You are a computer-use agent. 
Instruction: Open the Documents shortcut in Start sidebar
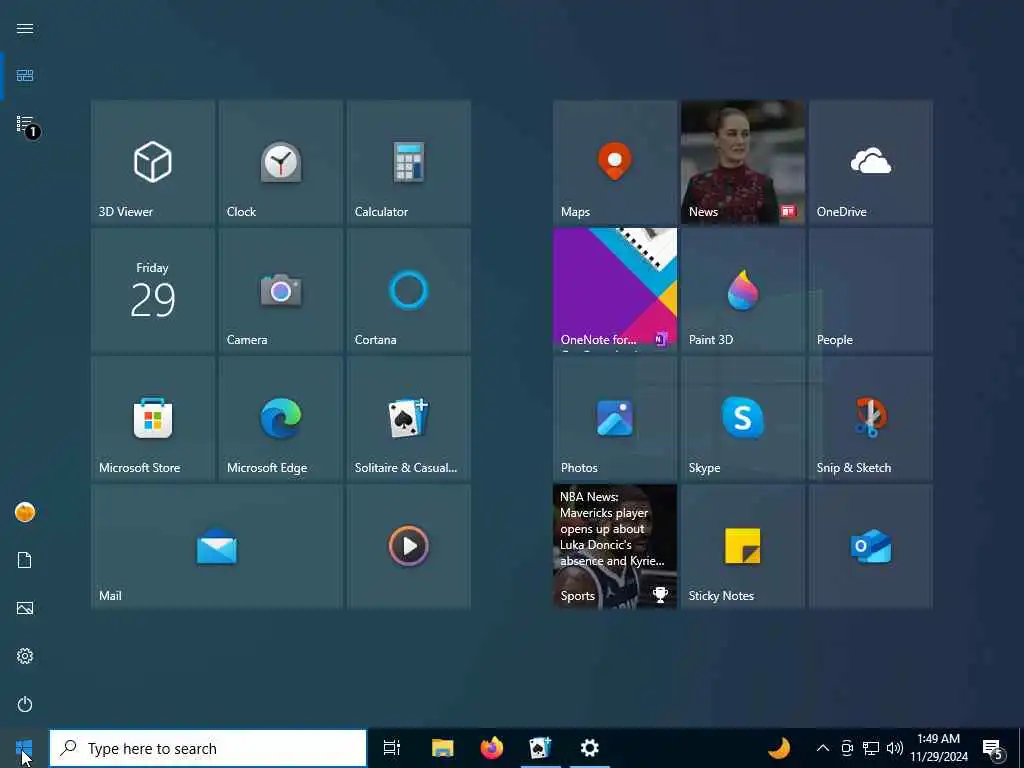tap(25, 560)
